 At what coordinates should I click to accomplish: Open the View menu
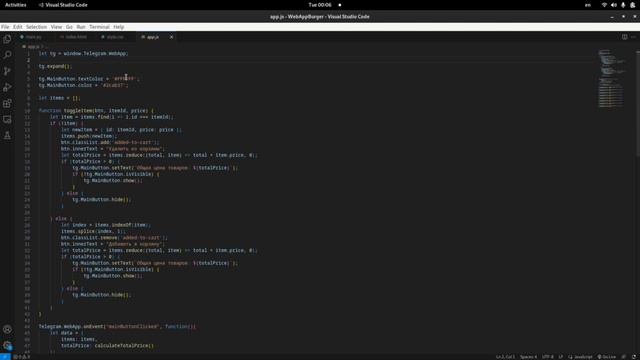[56, 27]
